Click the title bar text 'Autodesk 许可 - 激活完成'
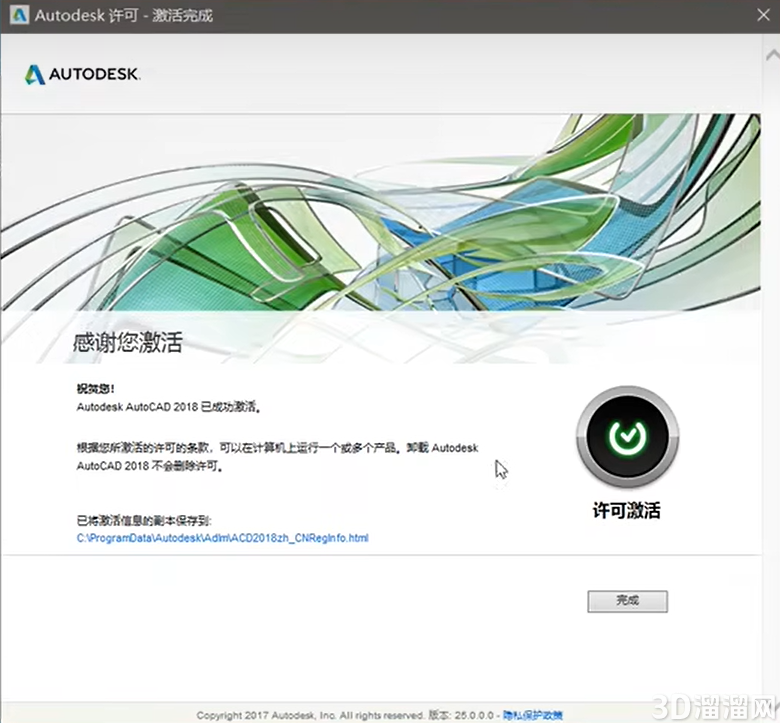 (124, 15)
